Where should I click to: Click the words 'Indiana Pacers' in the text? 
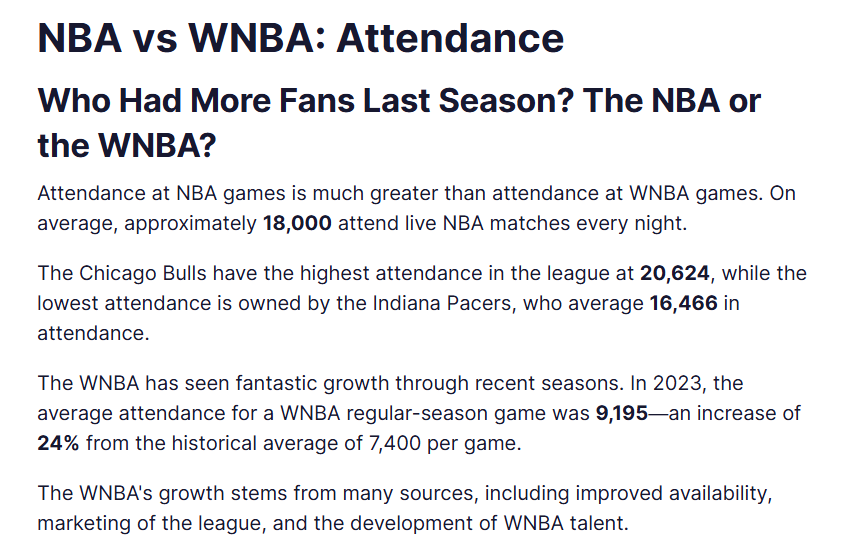coord(442,303)
